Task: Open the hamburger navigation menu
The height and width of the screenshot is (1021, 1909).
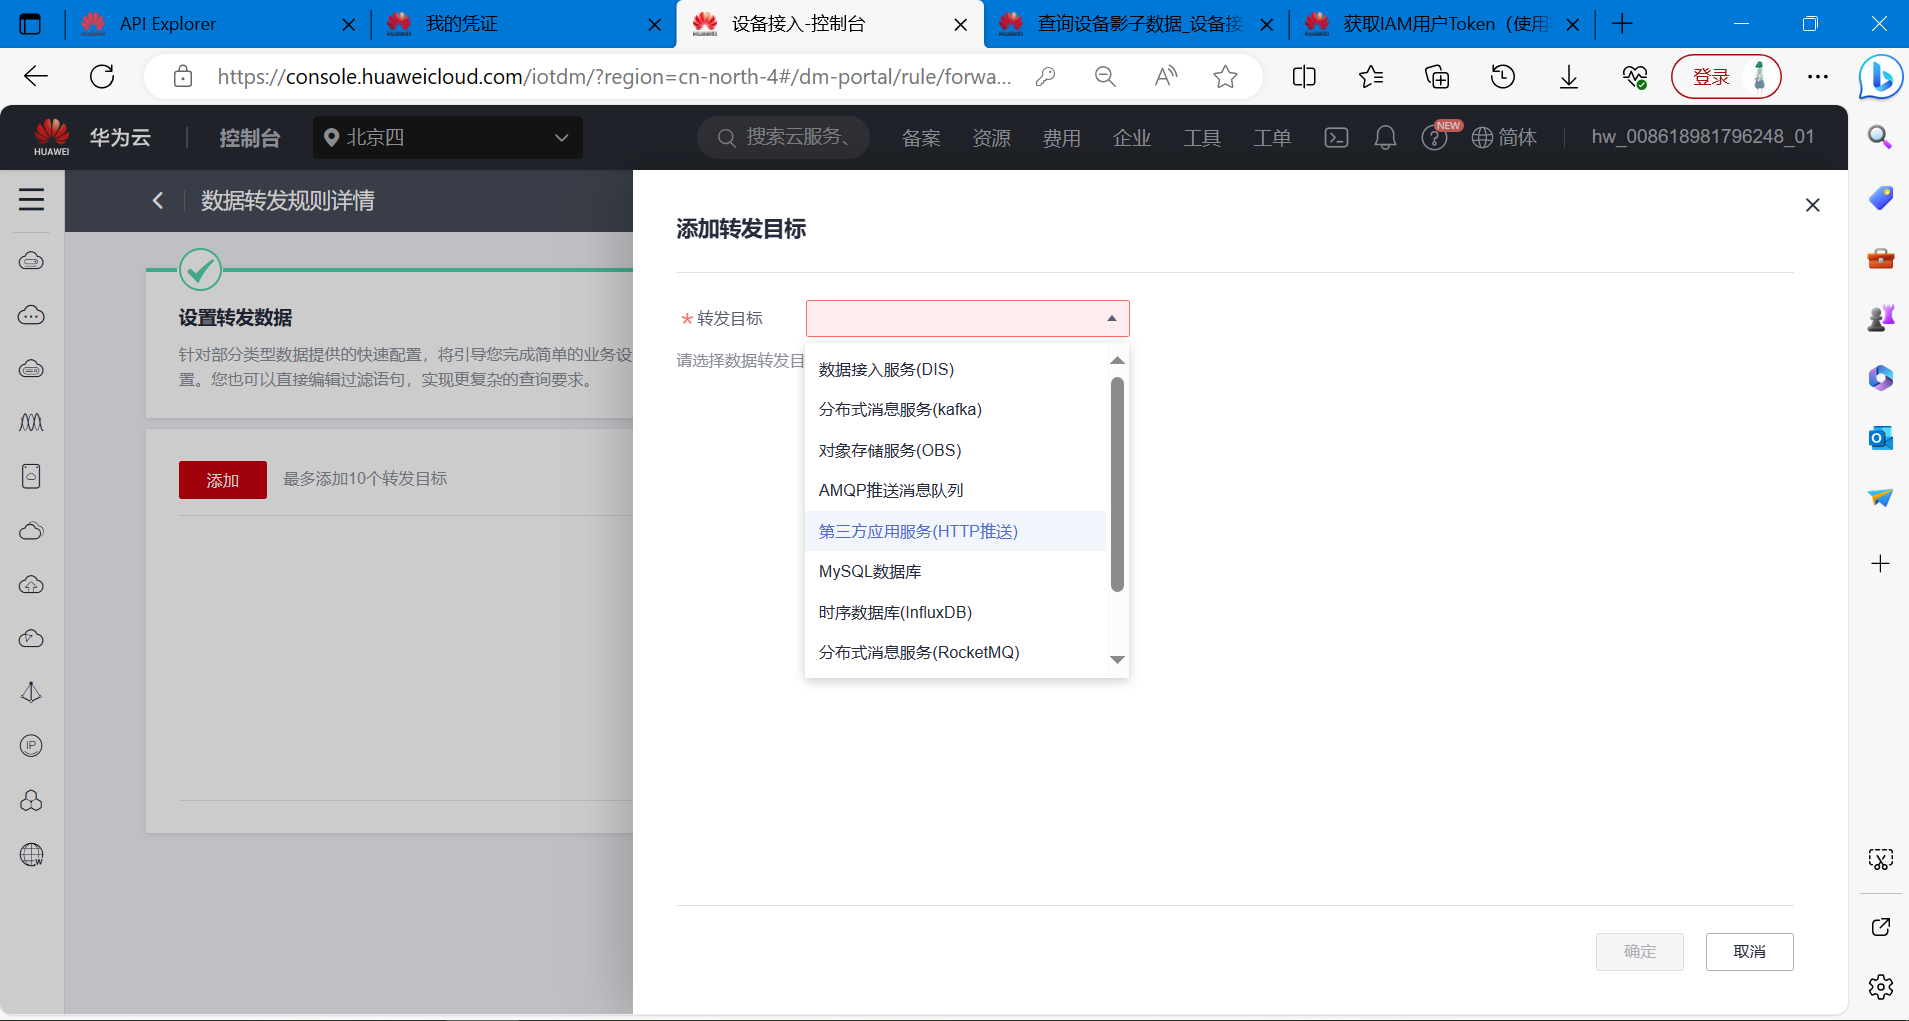Action: pyautogui.click(x=32, y=200)
